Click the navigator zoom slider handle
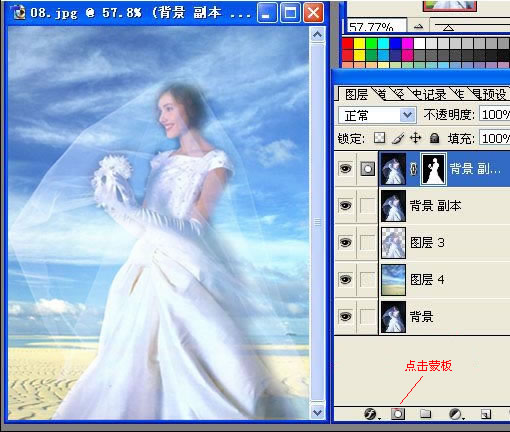This screenshot has width=510, height=432. (x=448, y=28)
